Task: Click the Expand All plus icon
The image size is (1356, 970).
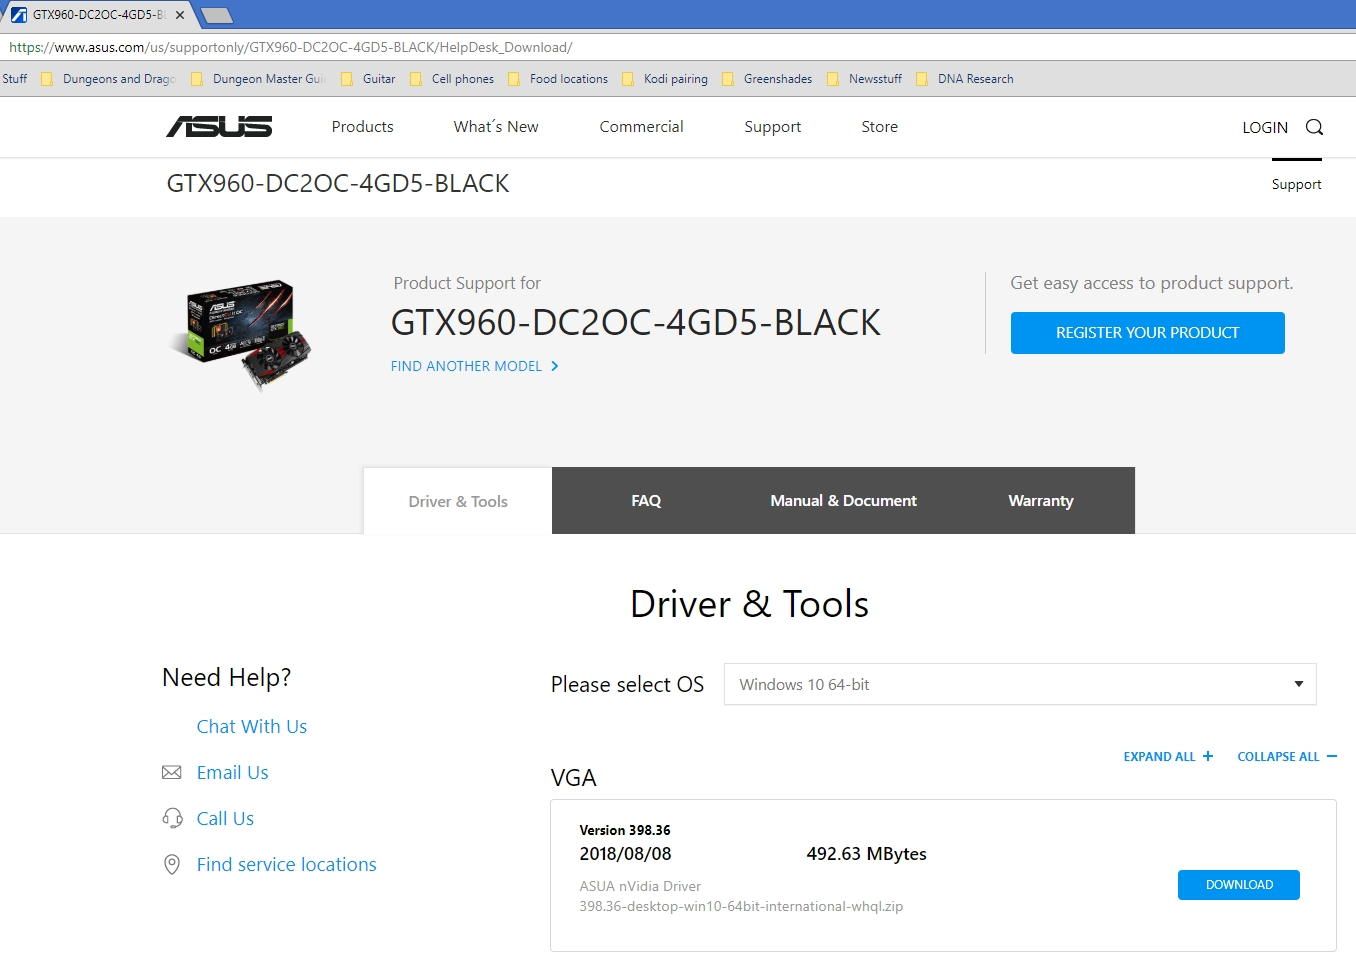Action: pos(1208,756)
